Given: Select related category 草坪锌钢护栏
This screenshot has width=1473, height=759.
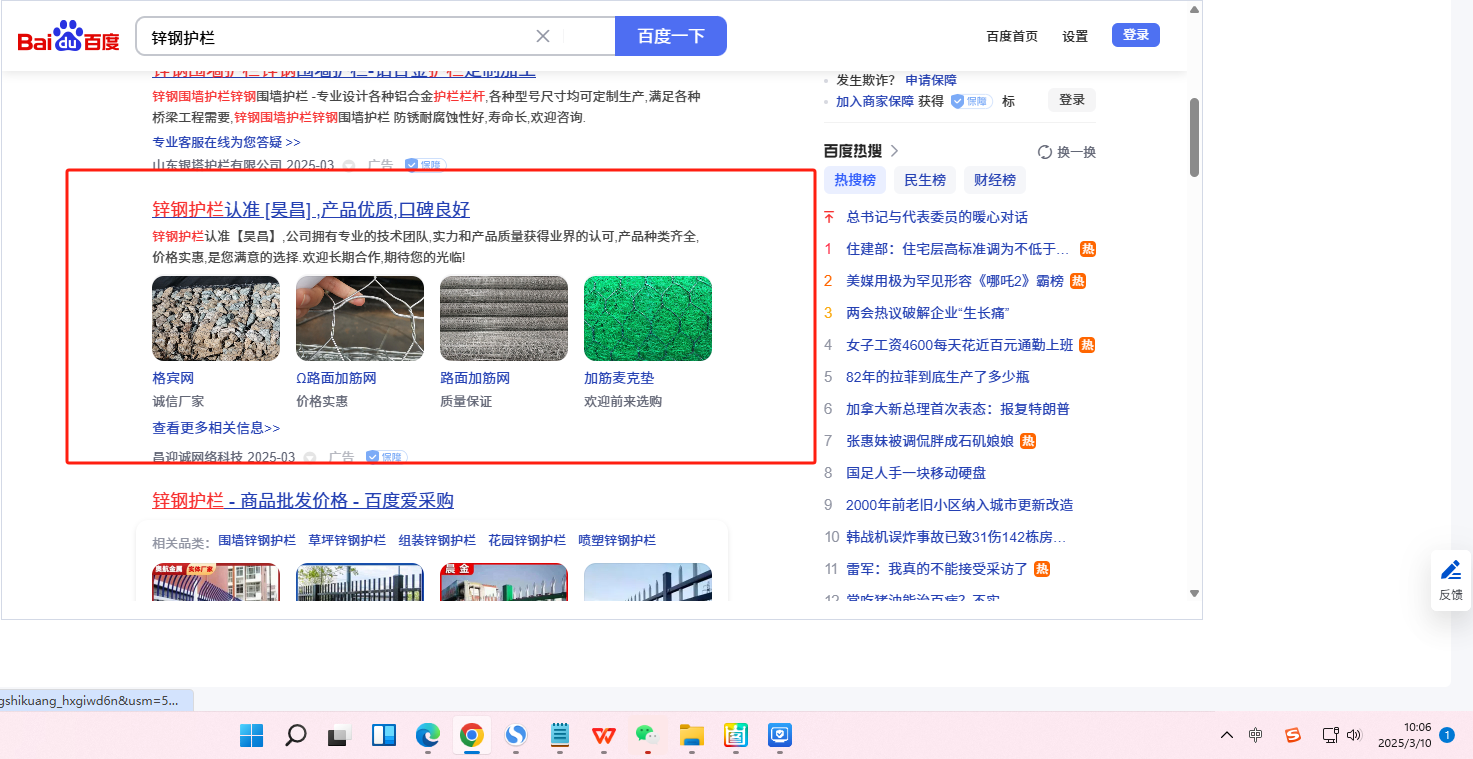Looking at the screenshot, I should point(347,541).
